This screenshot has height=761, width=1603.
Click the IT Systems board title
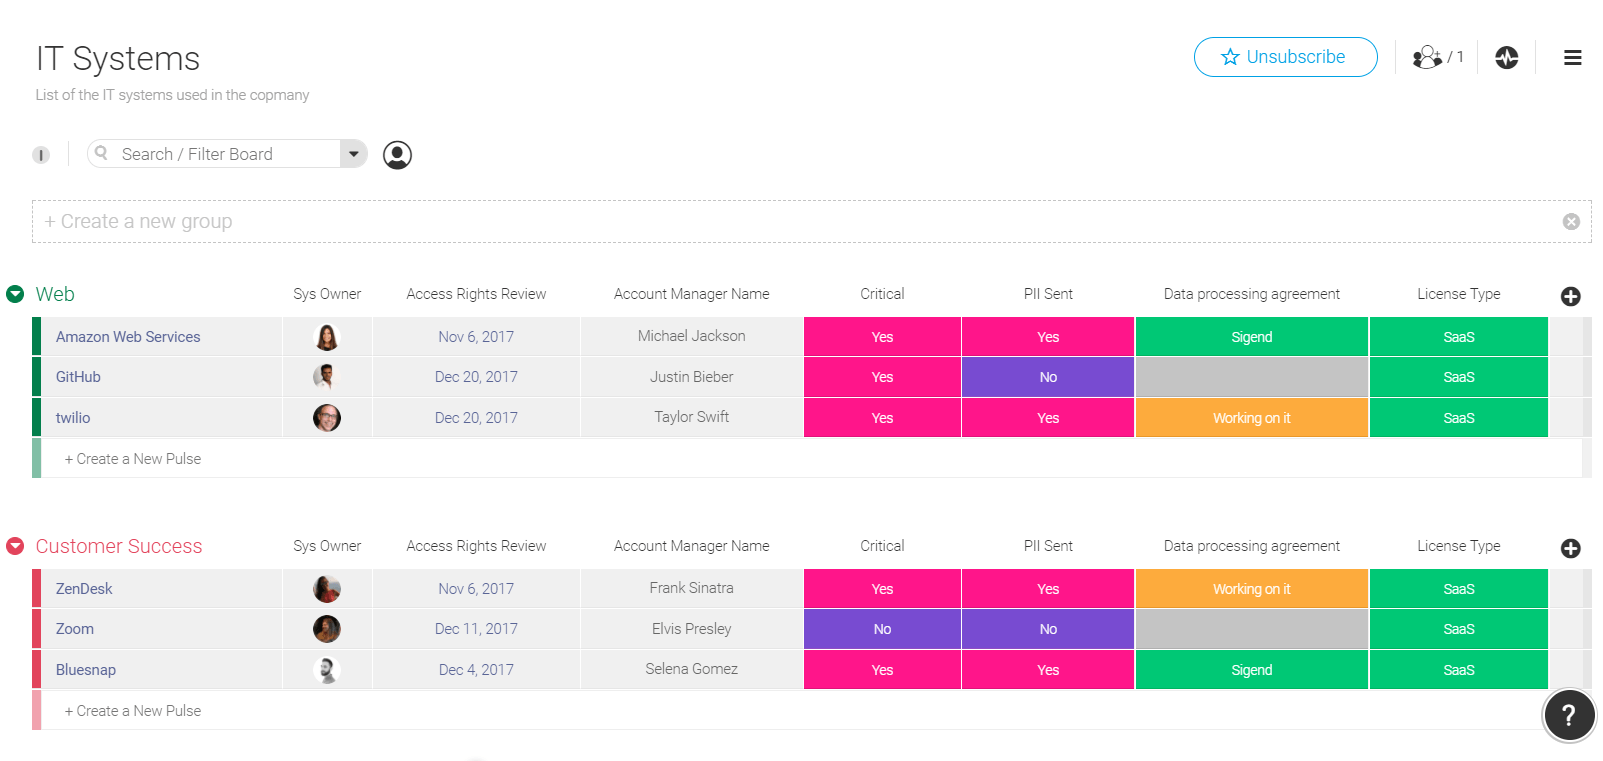[x=118, y=59]
